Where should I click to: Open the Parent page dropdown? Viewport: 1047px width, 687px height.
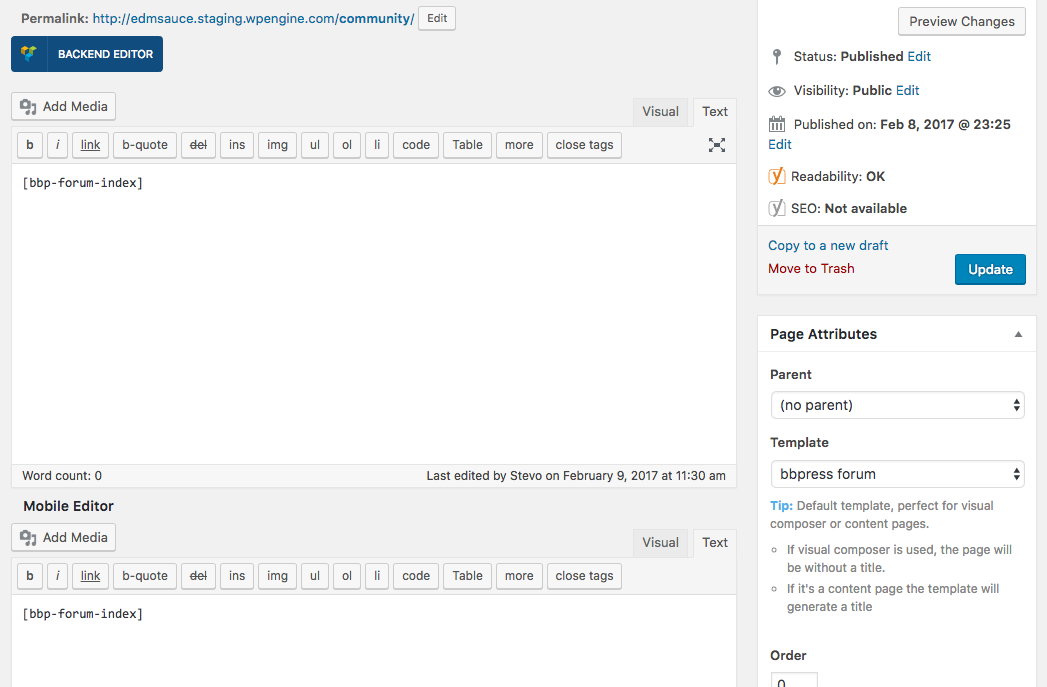click(x=897, y=405)
